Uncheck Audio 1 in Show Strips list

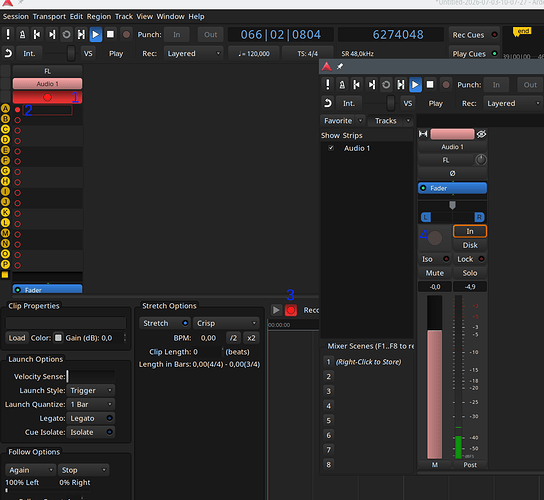pos(331,148)
